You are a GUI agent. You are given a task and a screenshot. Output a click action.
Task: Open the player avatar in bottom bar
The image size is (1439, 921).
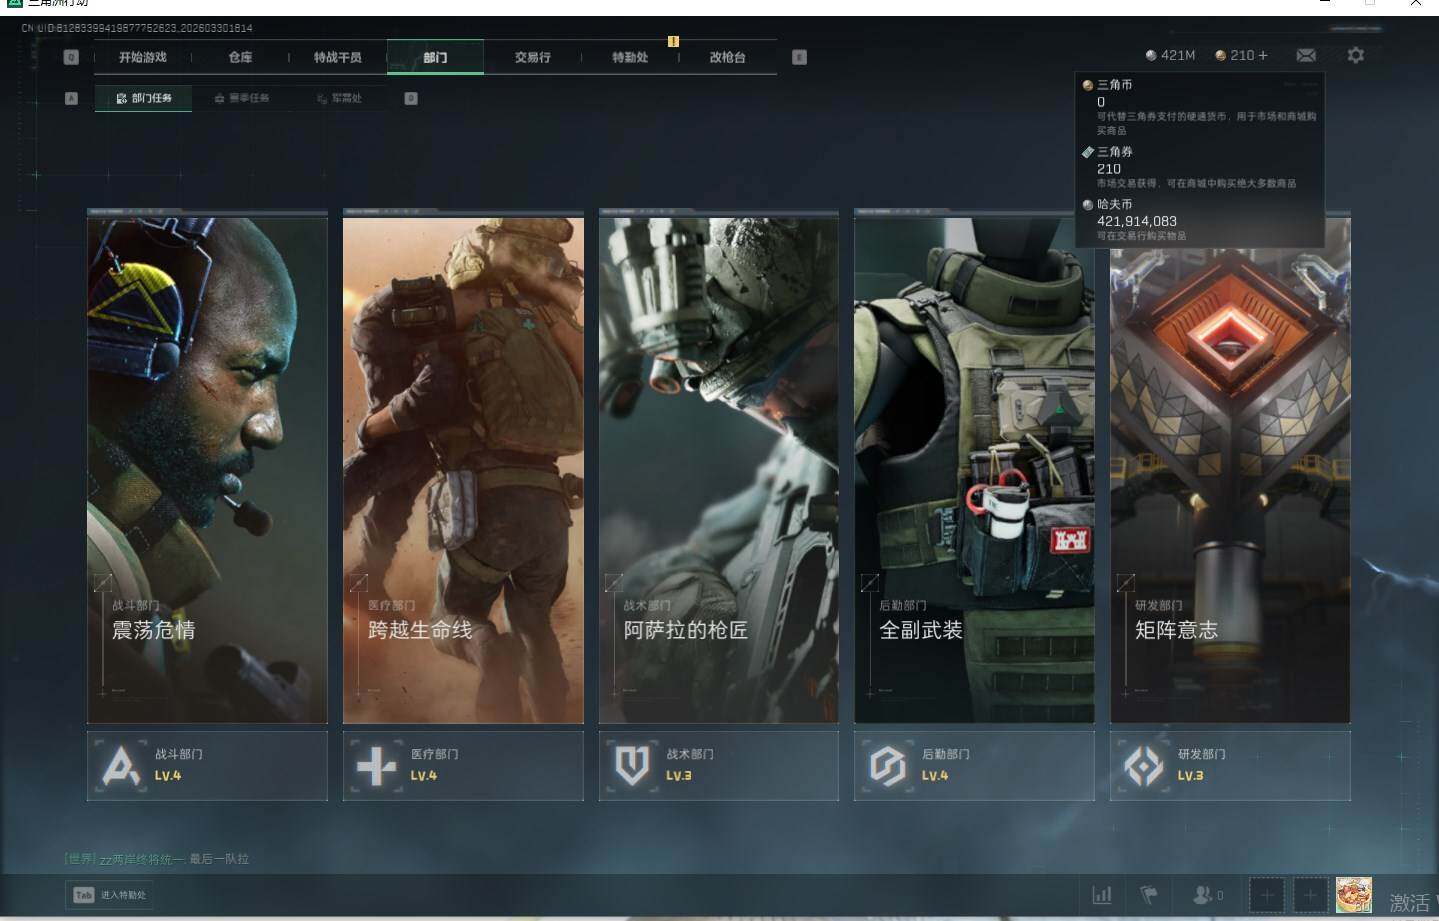[x=1354, y=895]
